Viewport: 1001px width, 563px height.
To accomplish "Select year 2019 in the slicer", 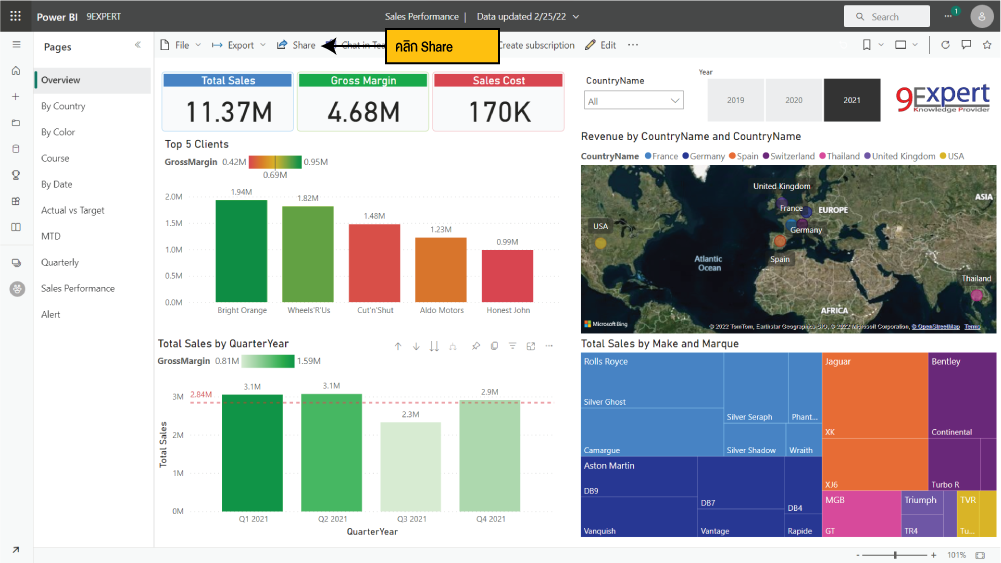I will coord(735,100).
